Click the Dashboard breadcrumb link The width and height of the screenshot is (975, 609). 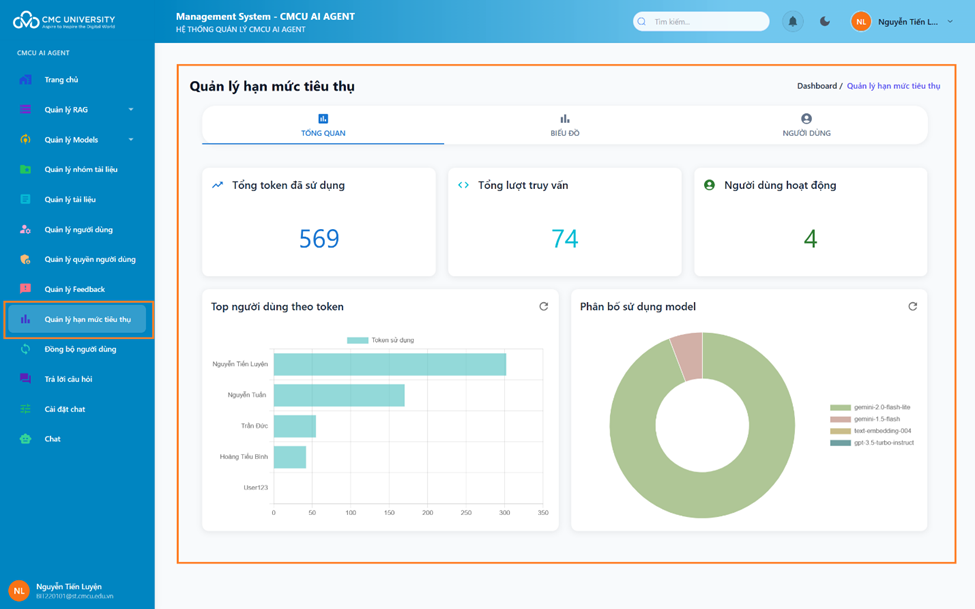[x=816, y=86]
